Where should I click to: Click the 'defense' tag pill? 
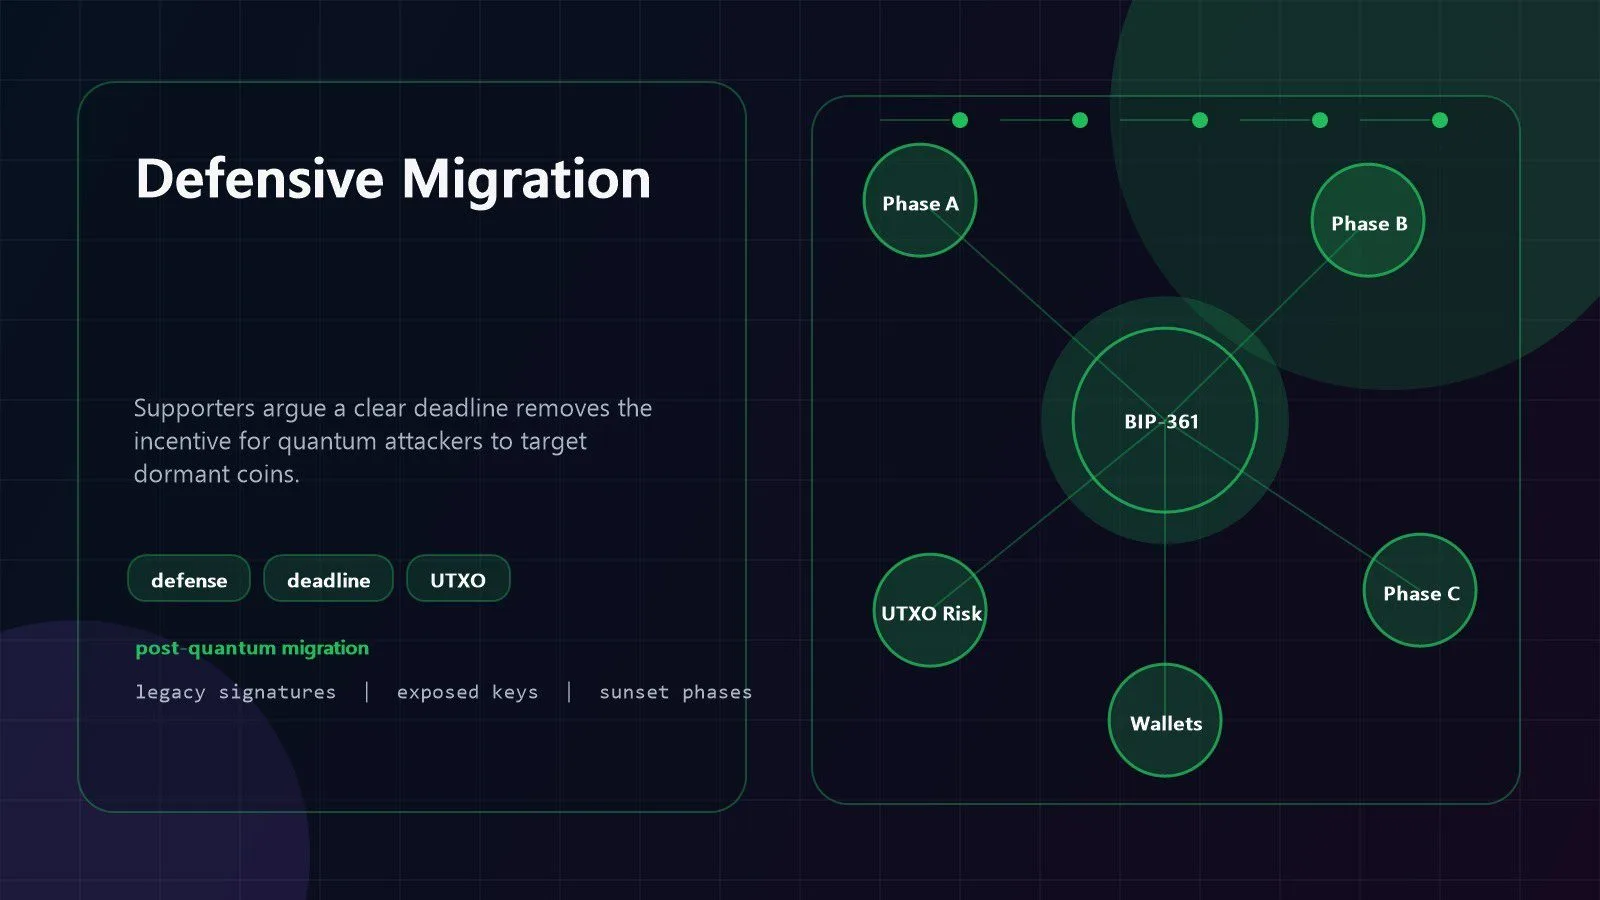(189, 580)
